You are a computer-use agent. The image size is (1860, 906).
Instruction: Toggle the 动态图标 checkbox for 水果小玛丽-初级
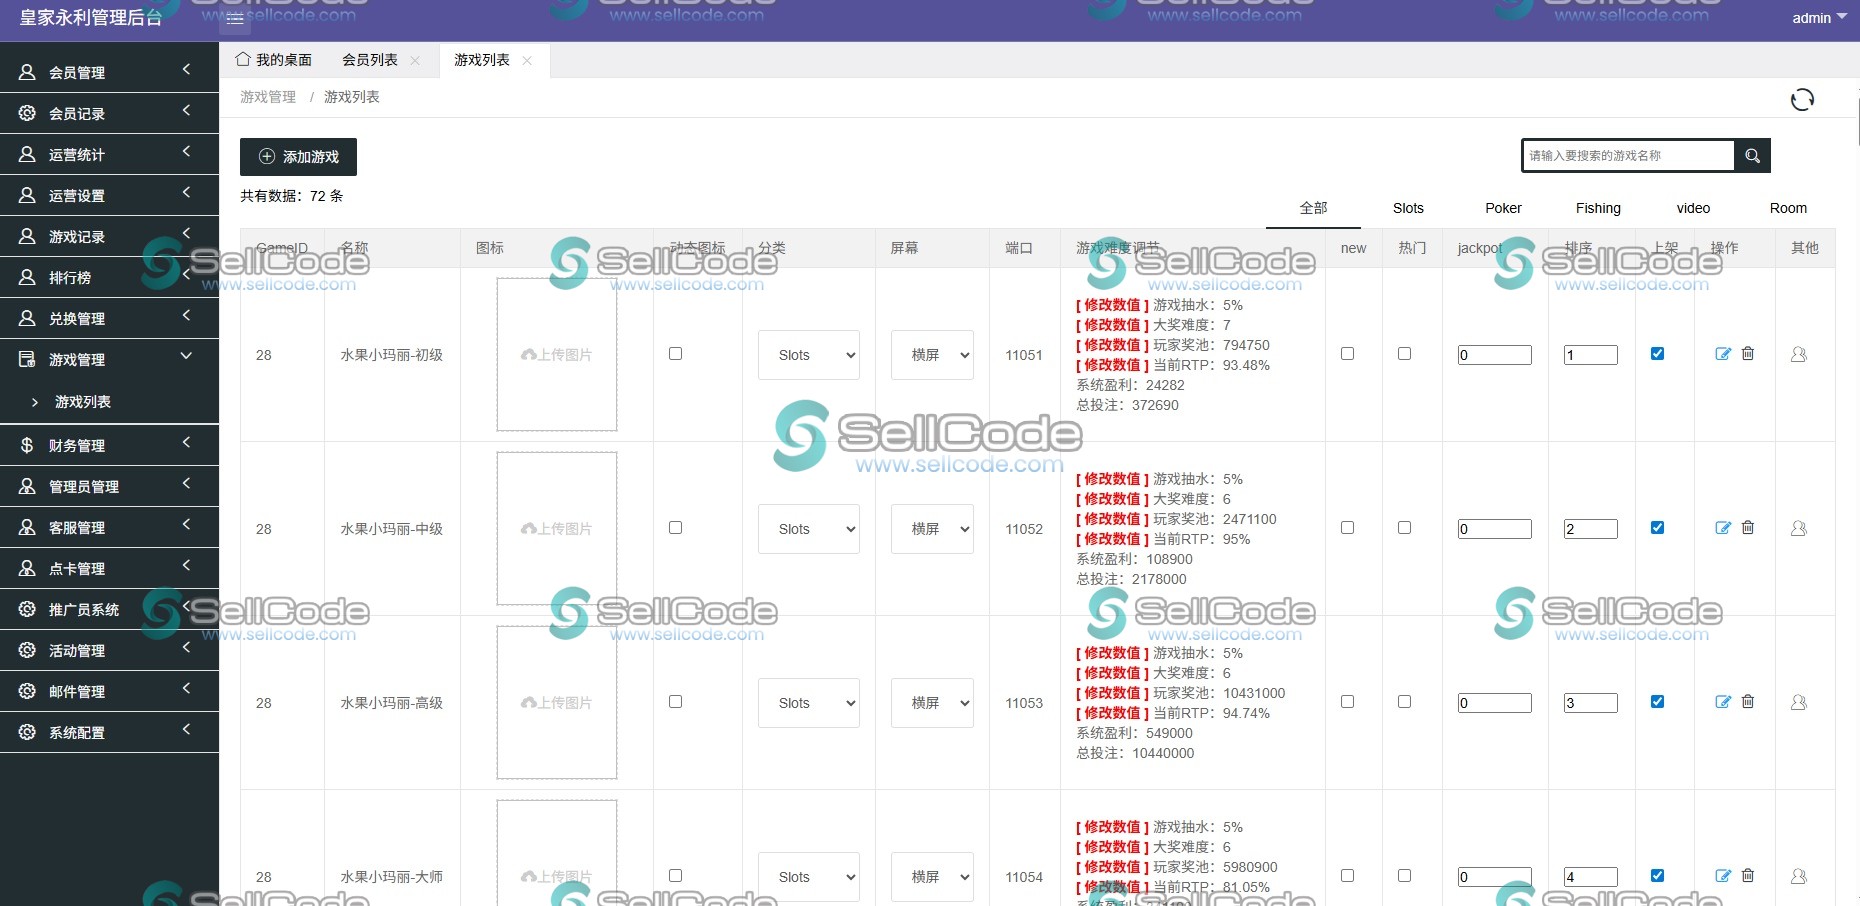676,354
